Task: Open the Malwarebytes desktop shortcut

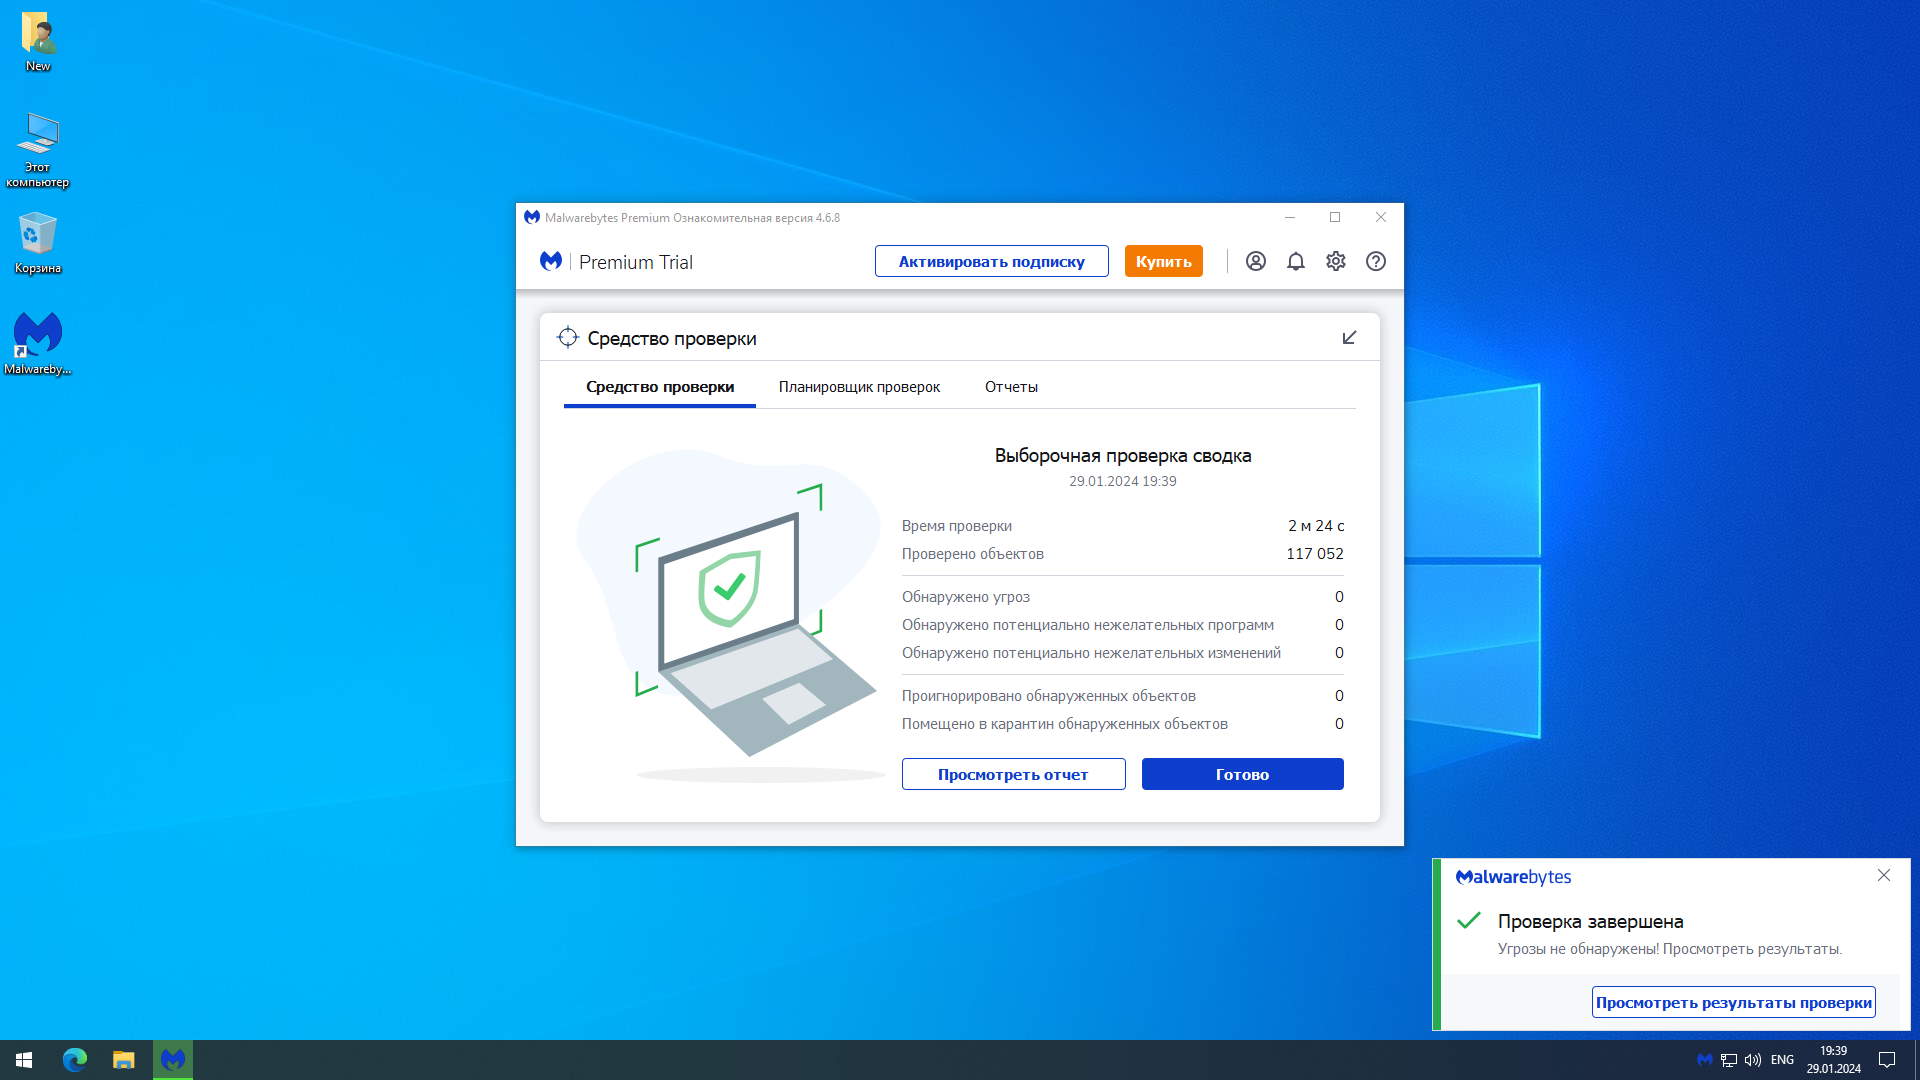Action: [38, 341]
